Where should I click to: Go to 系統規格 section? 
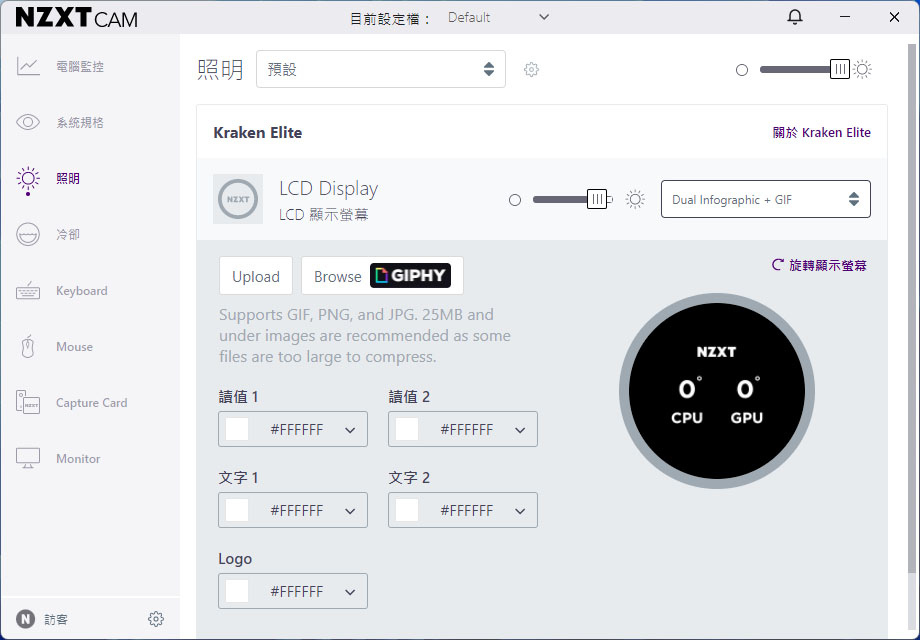[x=80, y=122]
